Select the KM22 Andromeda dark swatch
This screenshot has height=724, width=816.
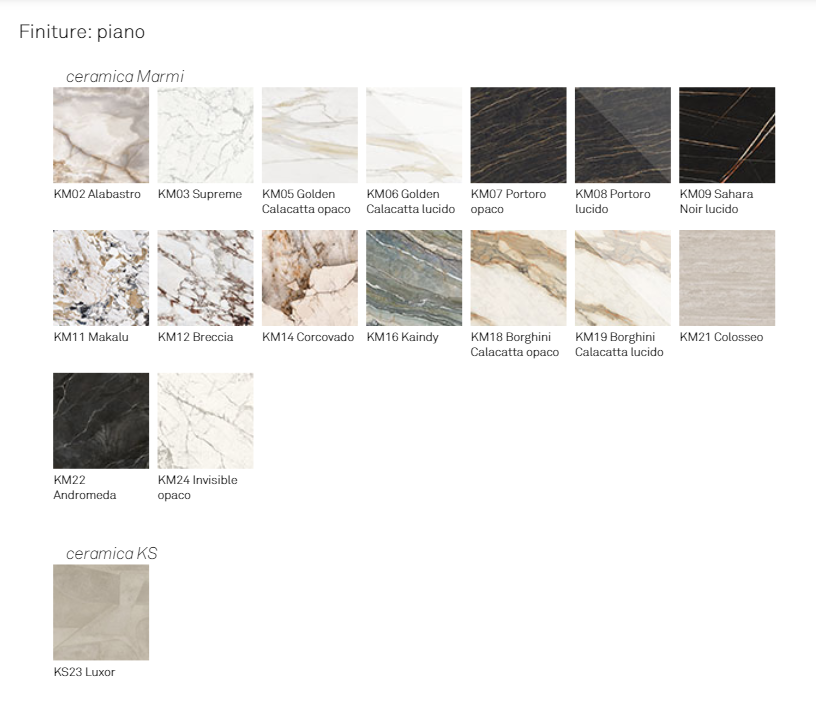coord(101,421)
